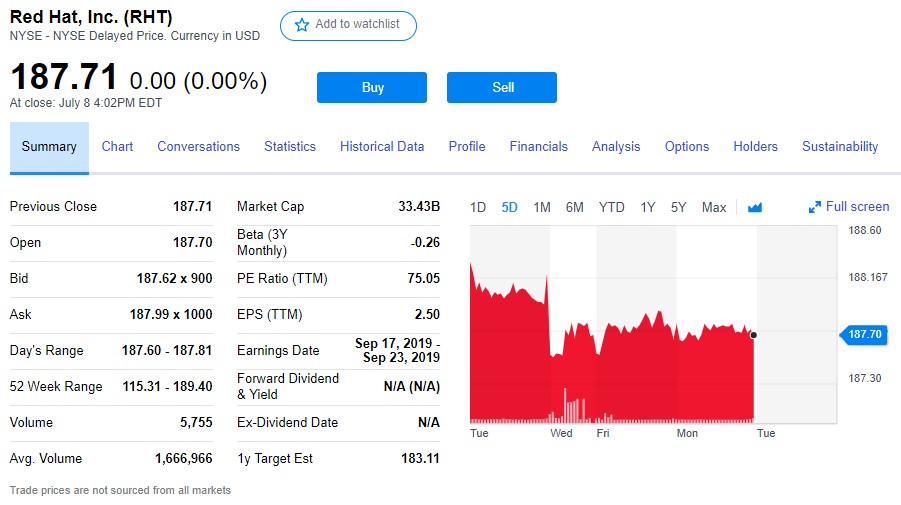Screen dimensions: 901x505
Task: Select the 1M chart range
Action: tap(542, 207)
